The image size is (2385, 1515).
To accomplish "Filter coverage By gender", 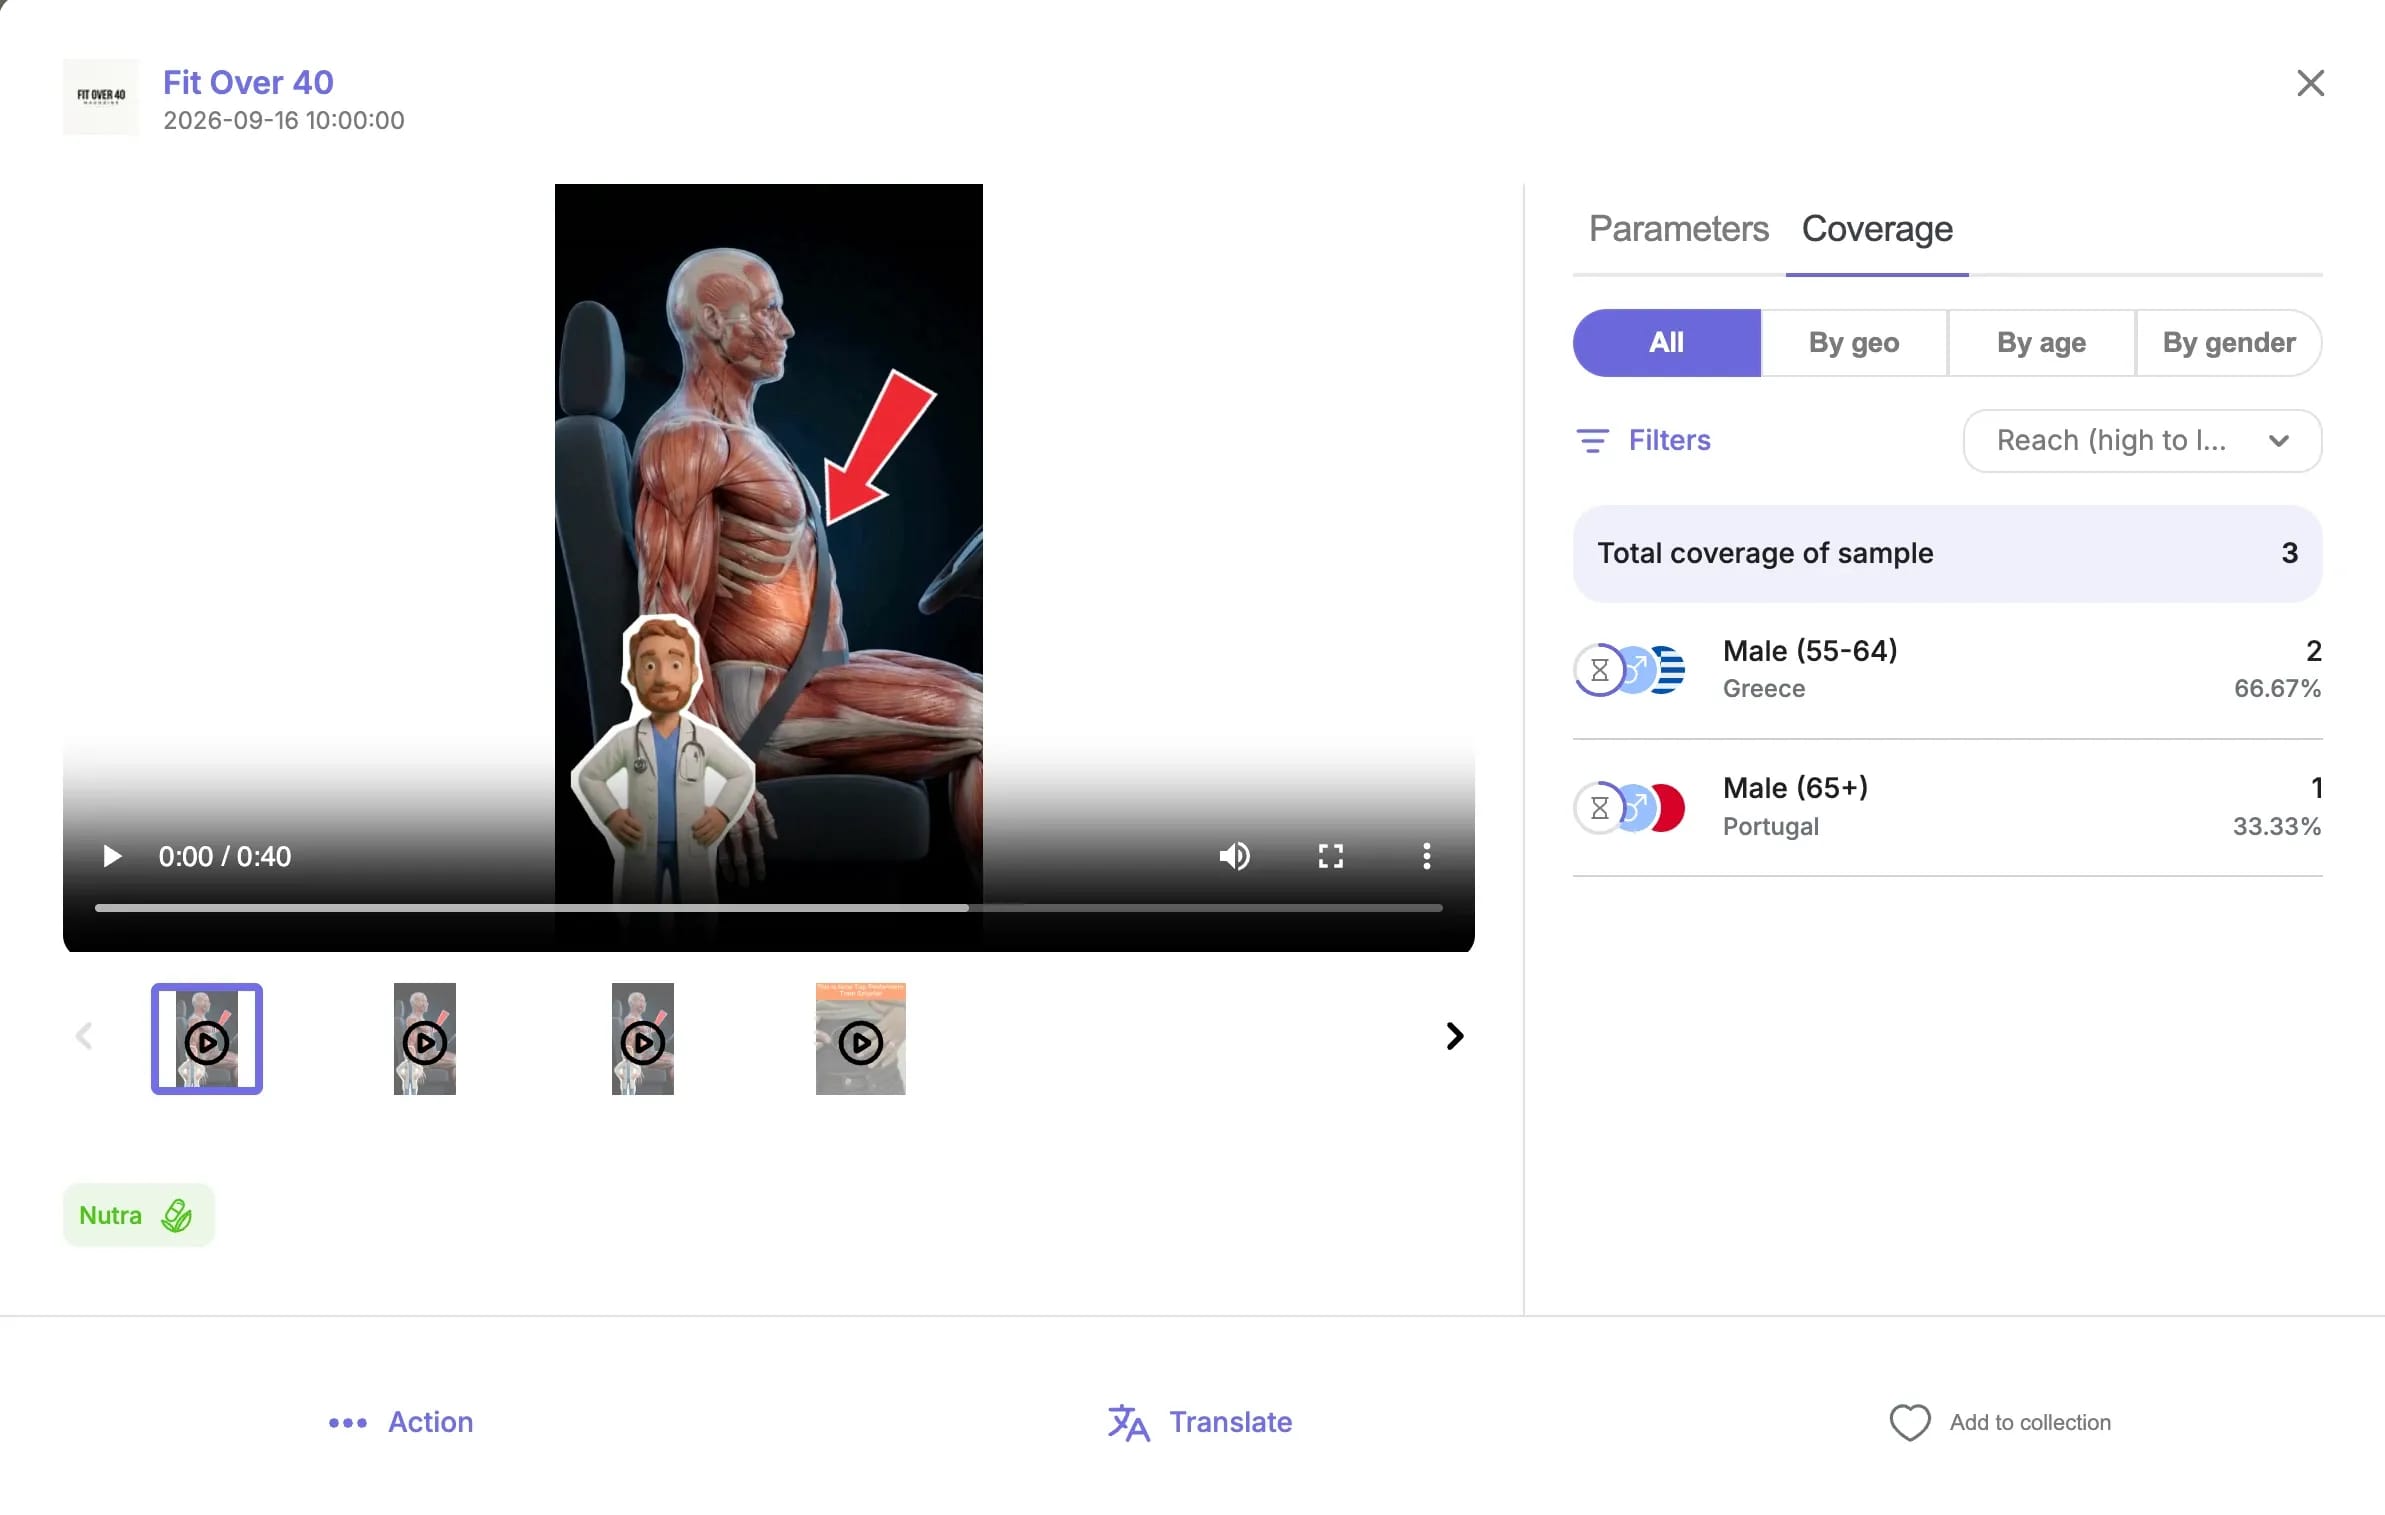I will tap(2229, 343).
